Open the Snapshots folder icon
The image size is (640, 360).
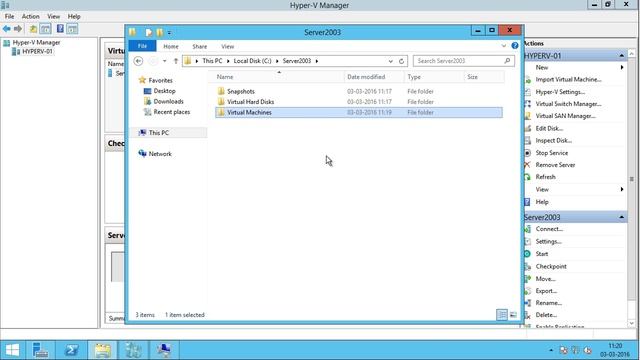pyautogui.click(x=221, y=91)
